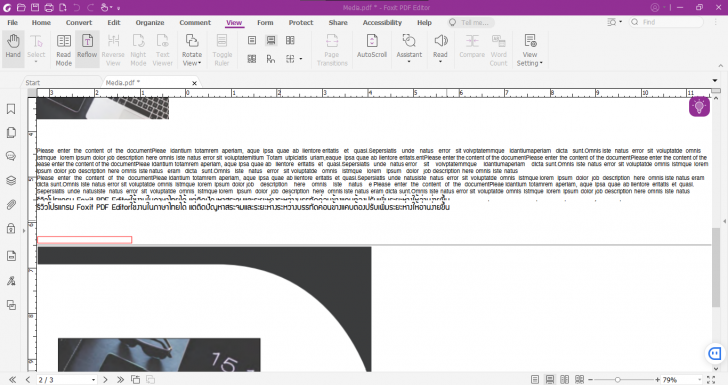728x385 pixels.
Task: Click the hand-mode quick access icon
Action: pyautogui.click(x=106, y=7)
